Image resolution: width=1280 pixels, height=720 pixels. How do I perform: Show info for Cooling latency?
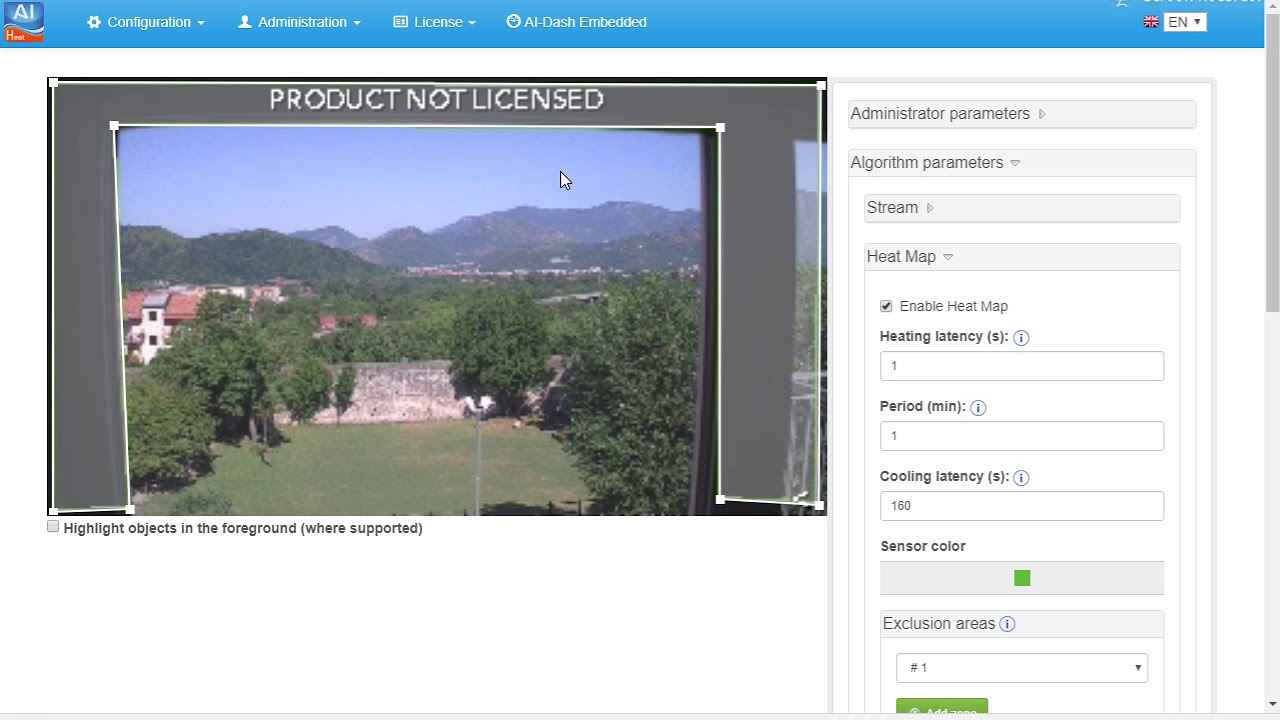click(x=1021, y=478)
